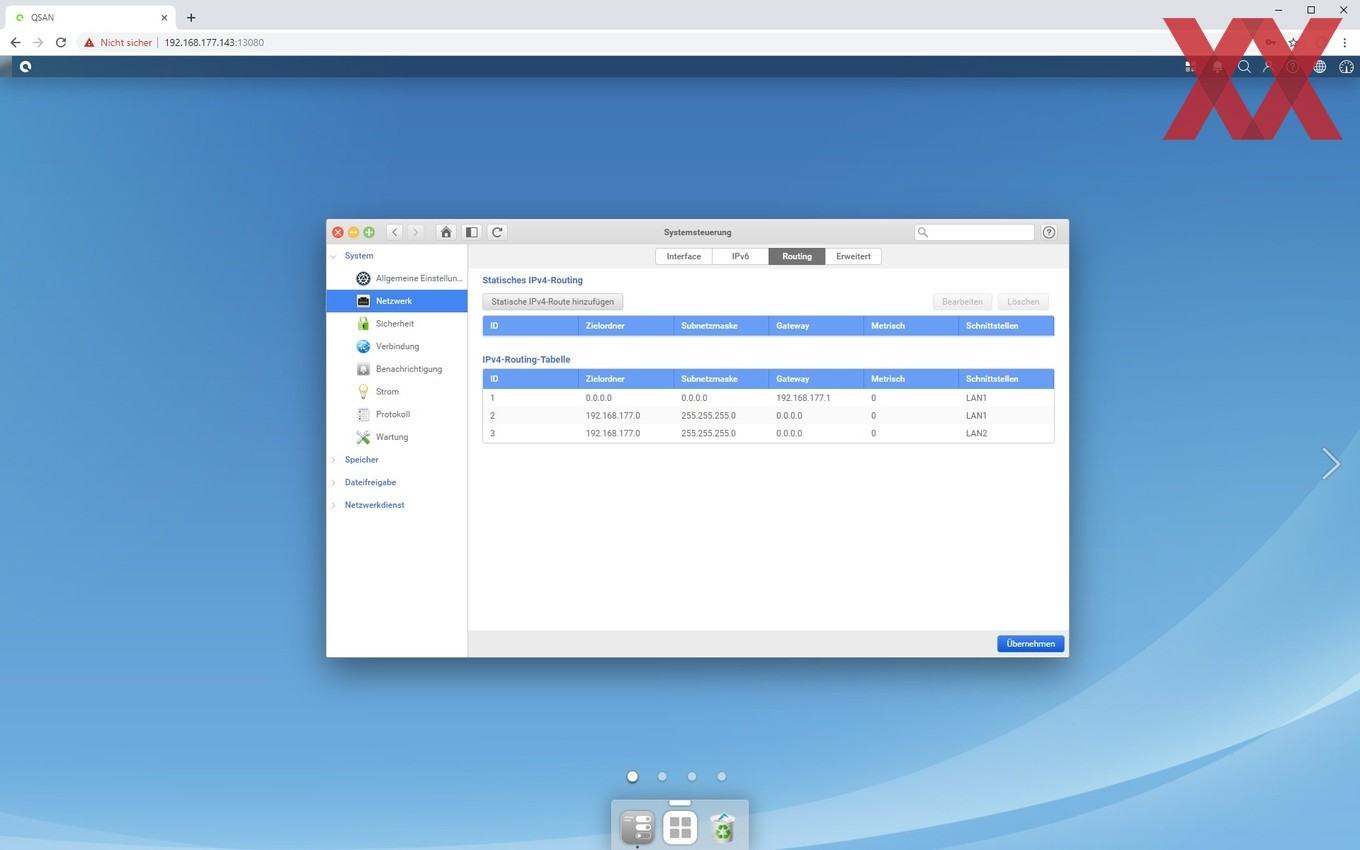
Task: Reload the browser page
Action: (61, 43)
